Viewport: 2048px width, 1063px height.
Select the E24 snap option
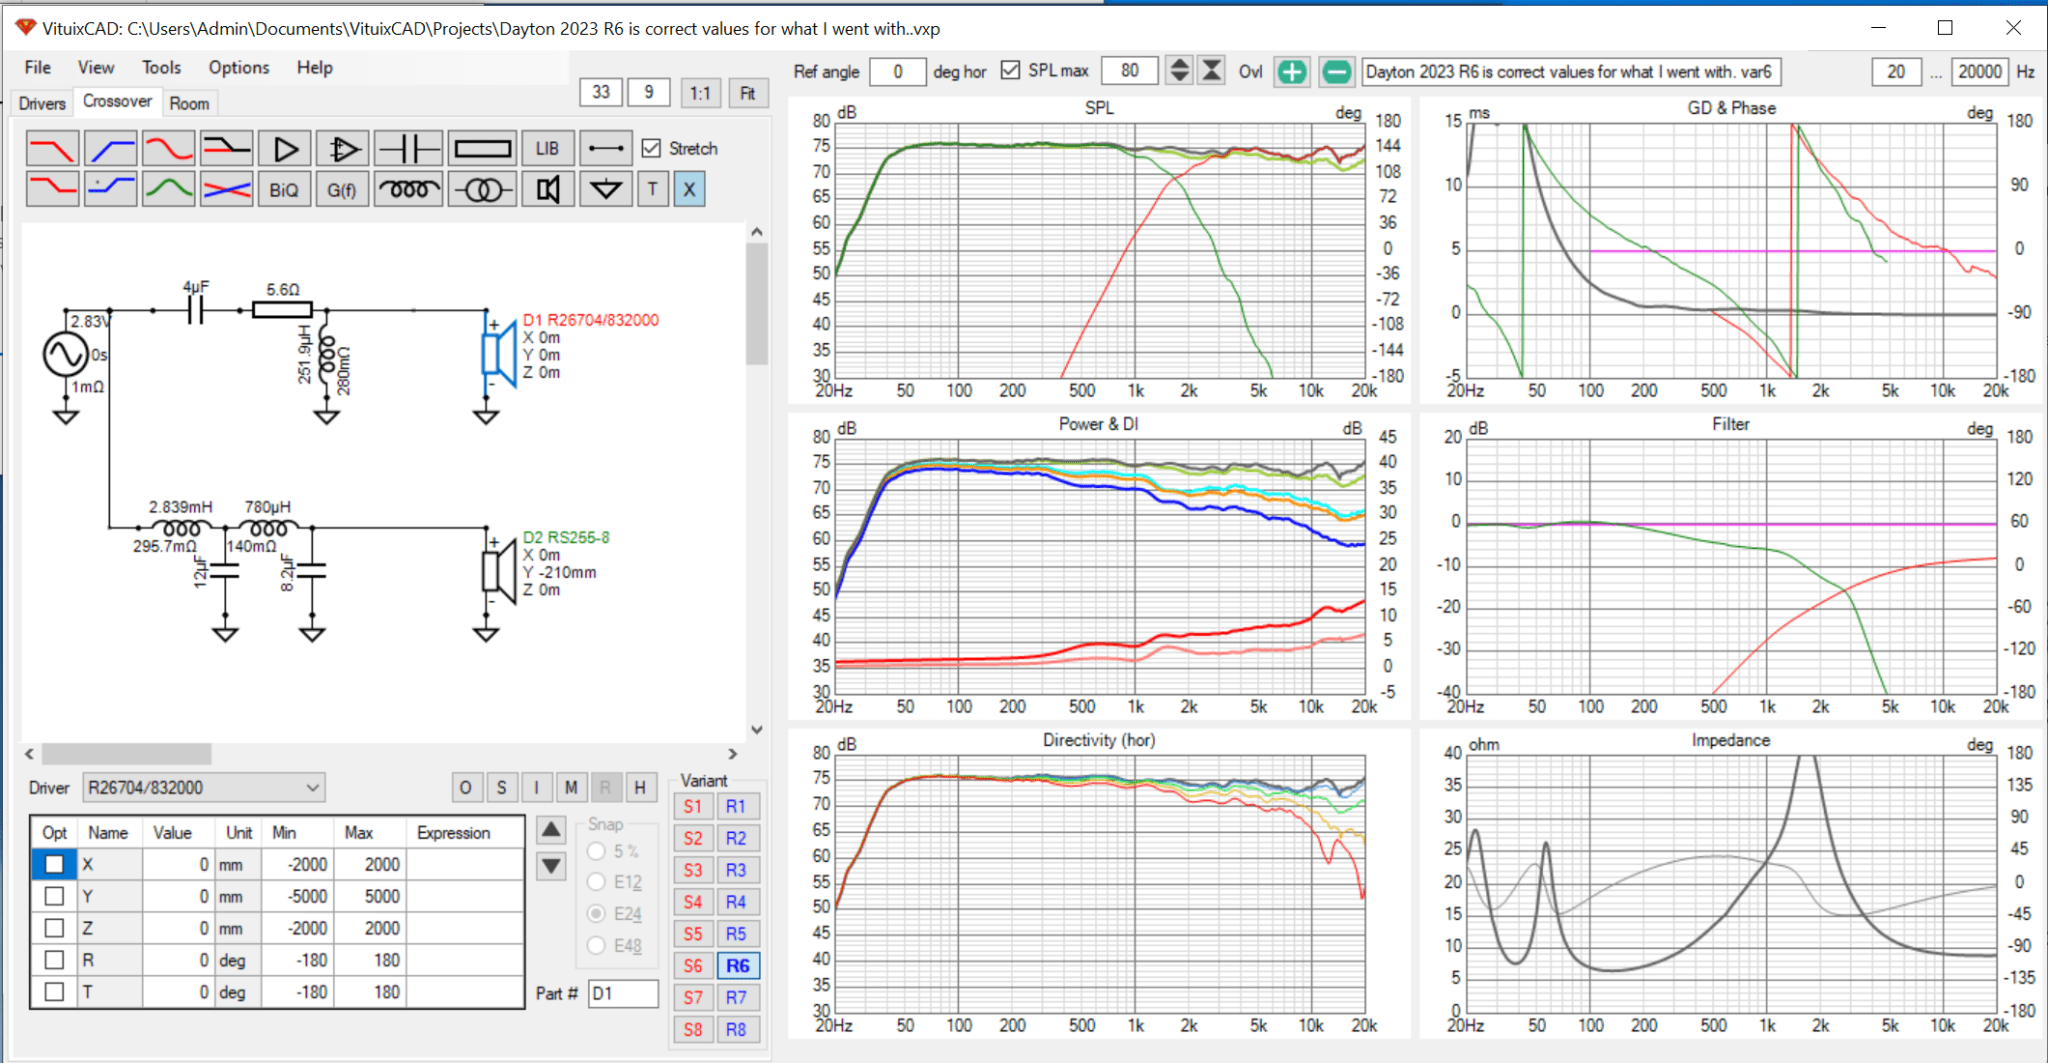(x=597, y=914)
